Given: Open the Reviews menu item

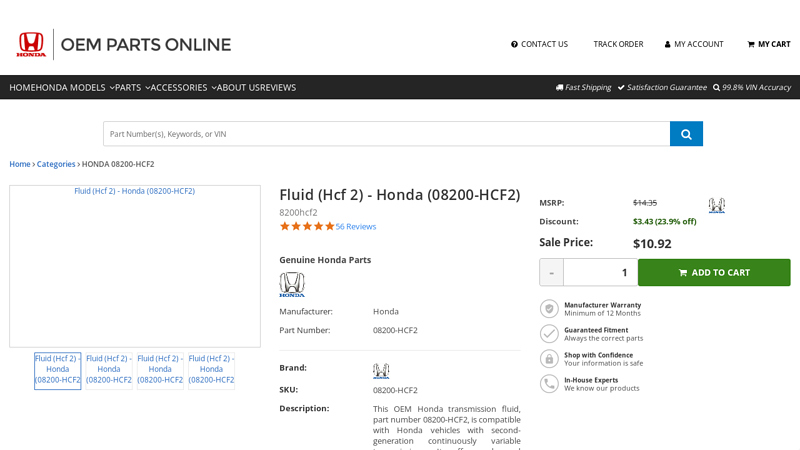Looking at the screenshot, I should click(x=278, y=87).
